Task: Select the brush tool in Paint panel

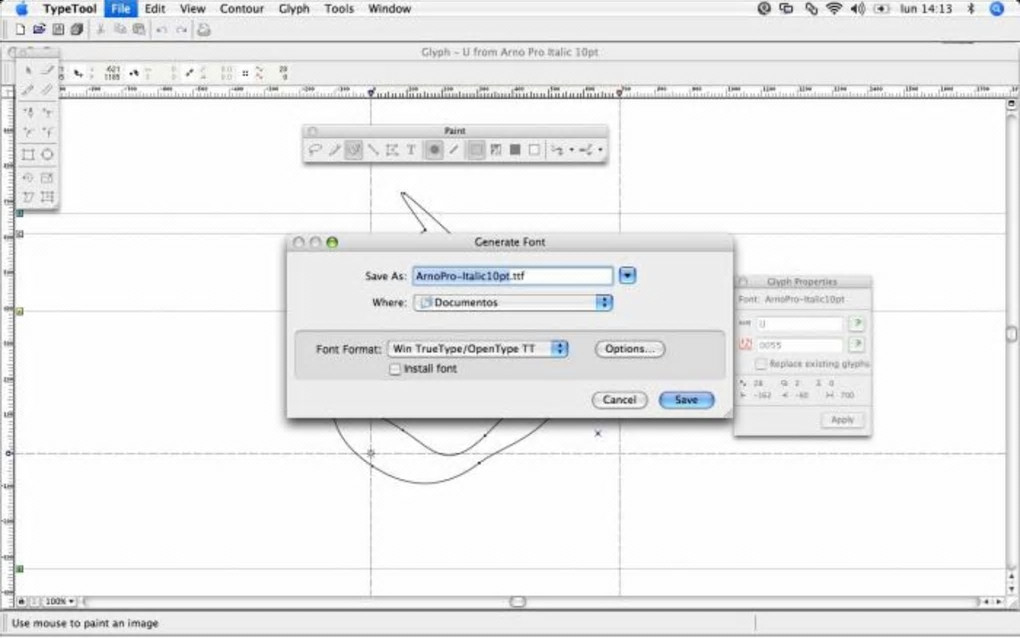Action: [334, 150]
